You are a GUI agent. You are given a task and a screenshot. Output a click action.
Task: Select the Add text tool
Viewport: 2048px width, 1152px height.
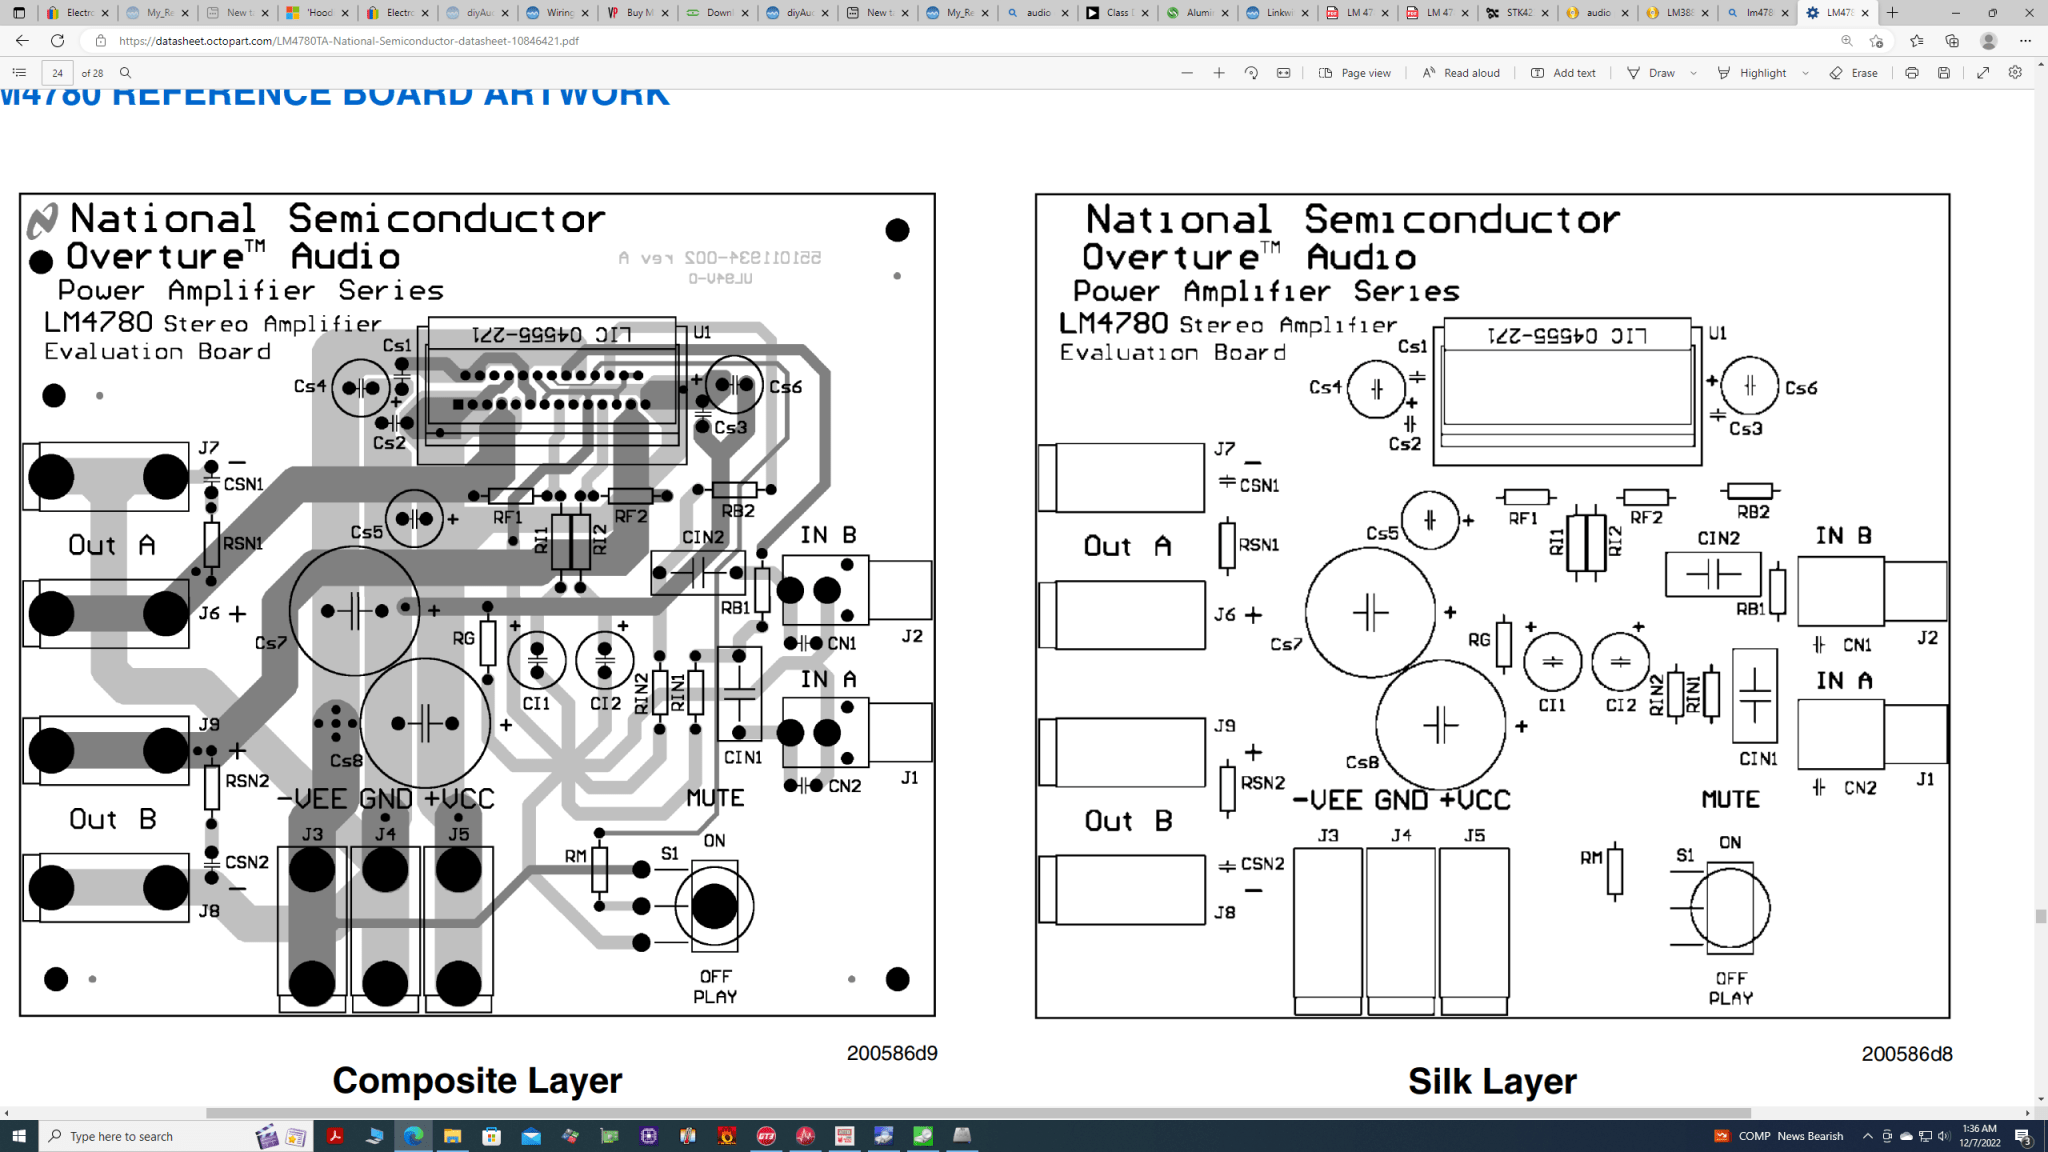(1563, 73)
